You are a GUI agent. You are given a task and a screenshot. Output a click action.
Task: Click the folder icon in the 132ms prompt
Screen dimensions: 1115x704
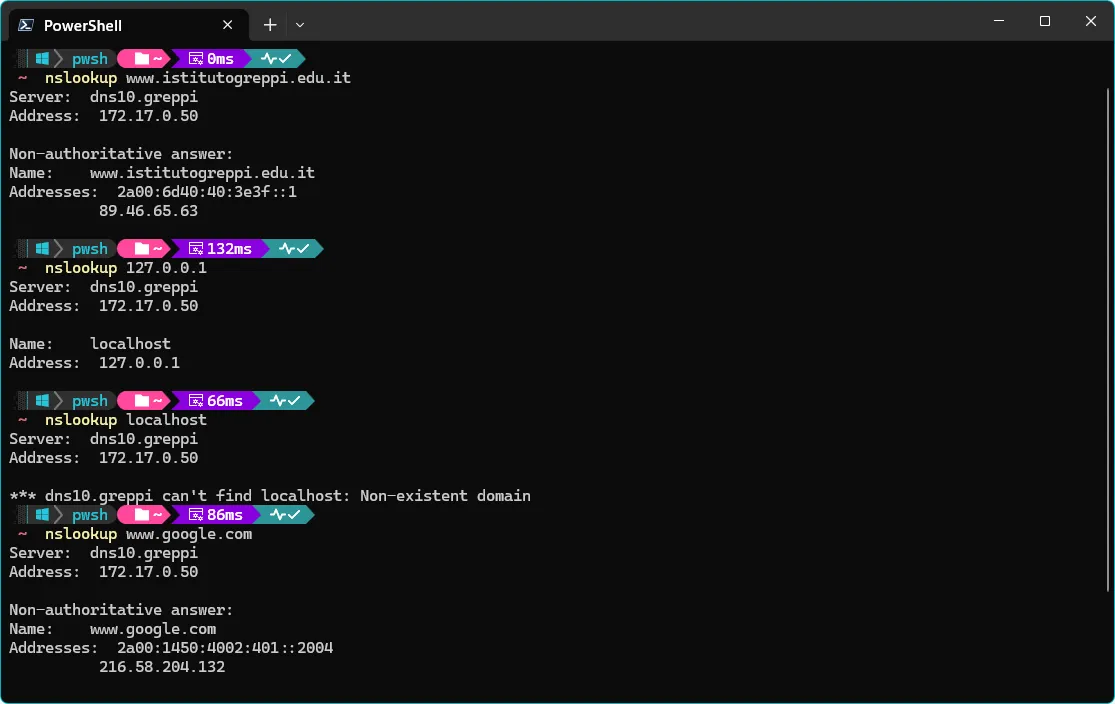(142, 249)
